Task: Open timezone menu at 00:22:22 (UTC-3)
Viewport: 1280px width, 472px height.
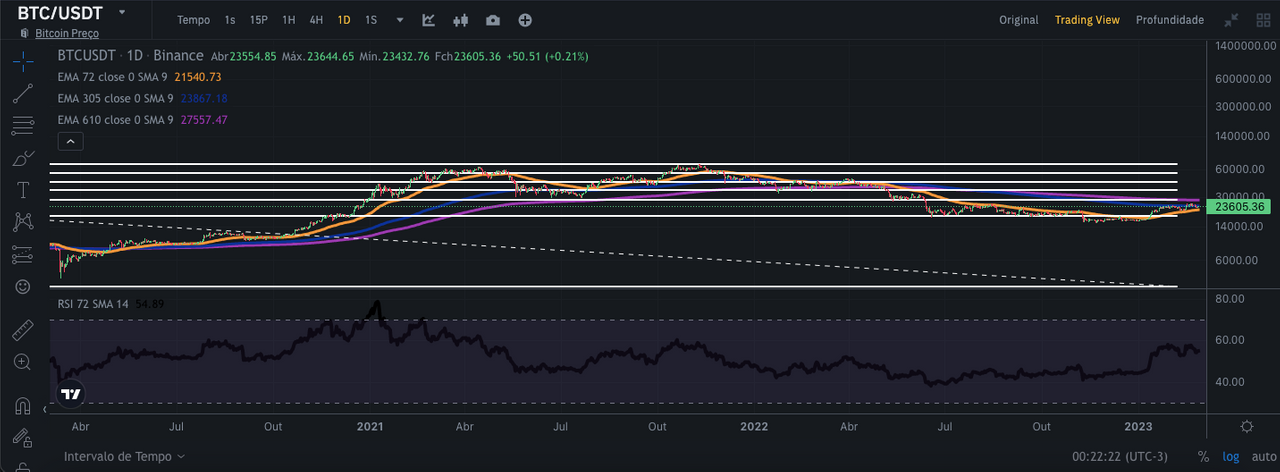Action: tap(1120, 456)
